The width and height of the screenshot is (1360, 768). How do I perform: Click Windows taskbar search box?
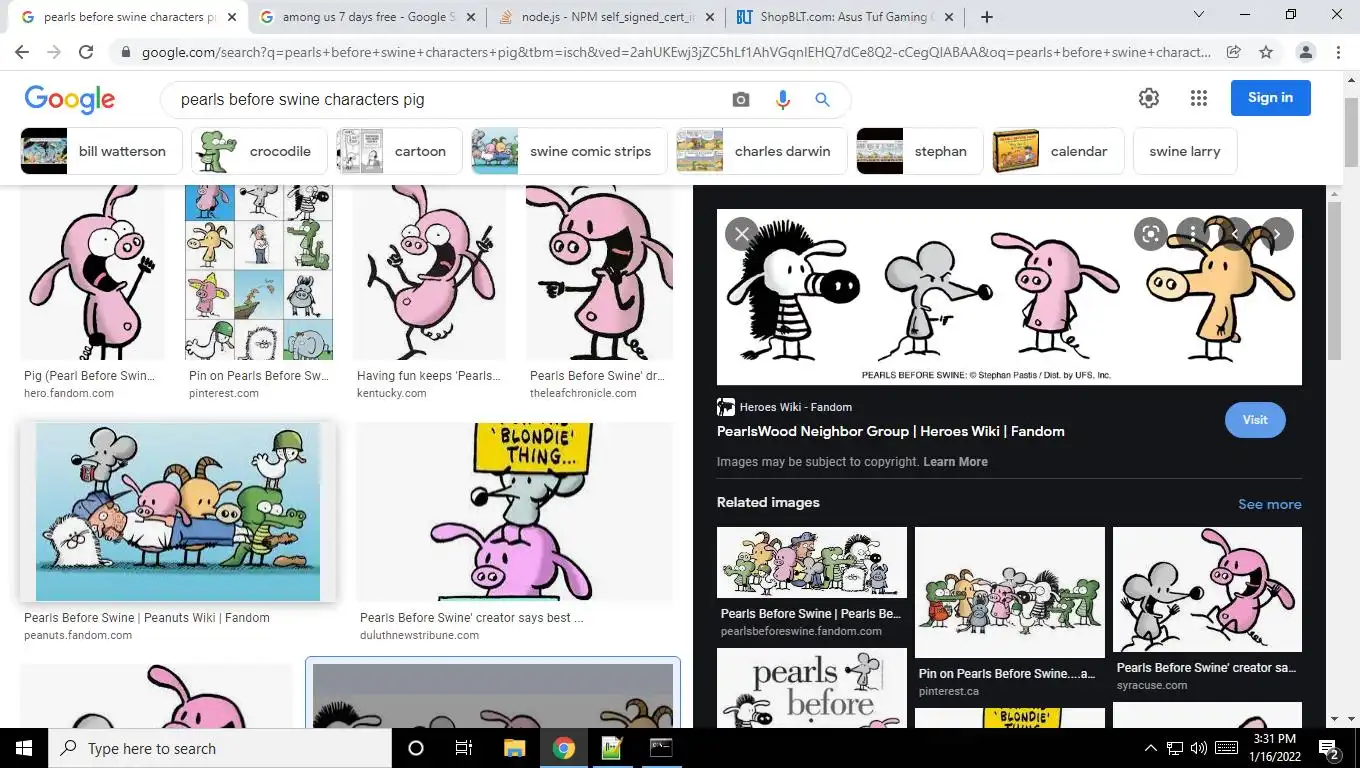(x=219, y=748)
